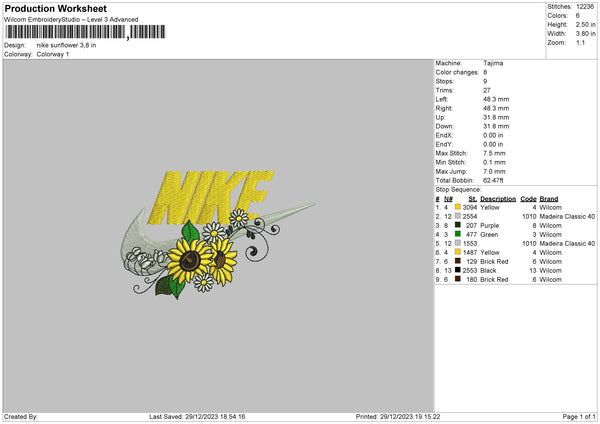Click 'Purple' description in stop 3 row
The height and width of the screenshot is (424, 600).
tap(489, 225)
